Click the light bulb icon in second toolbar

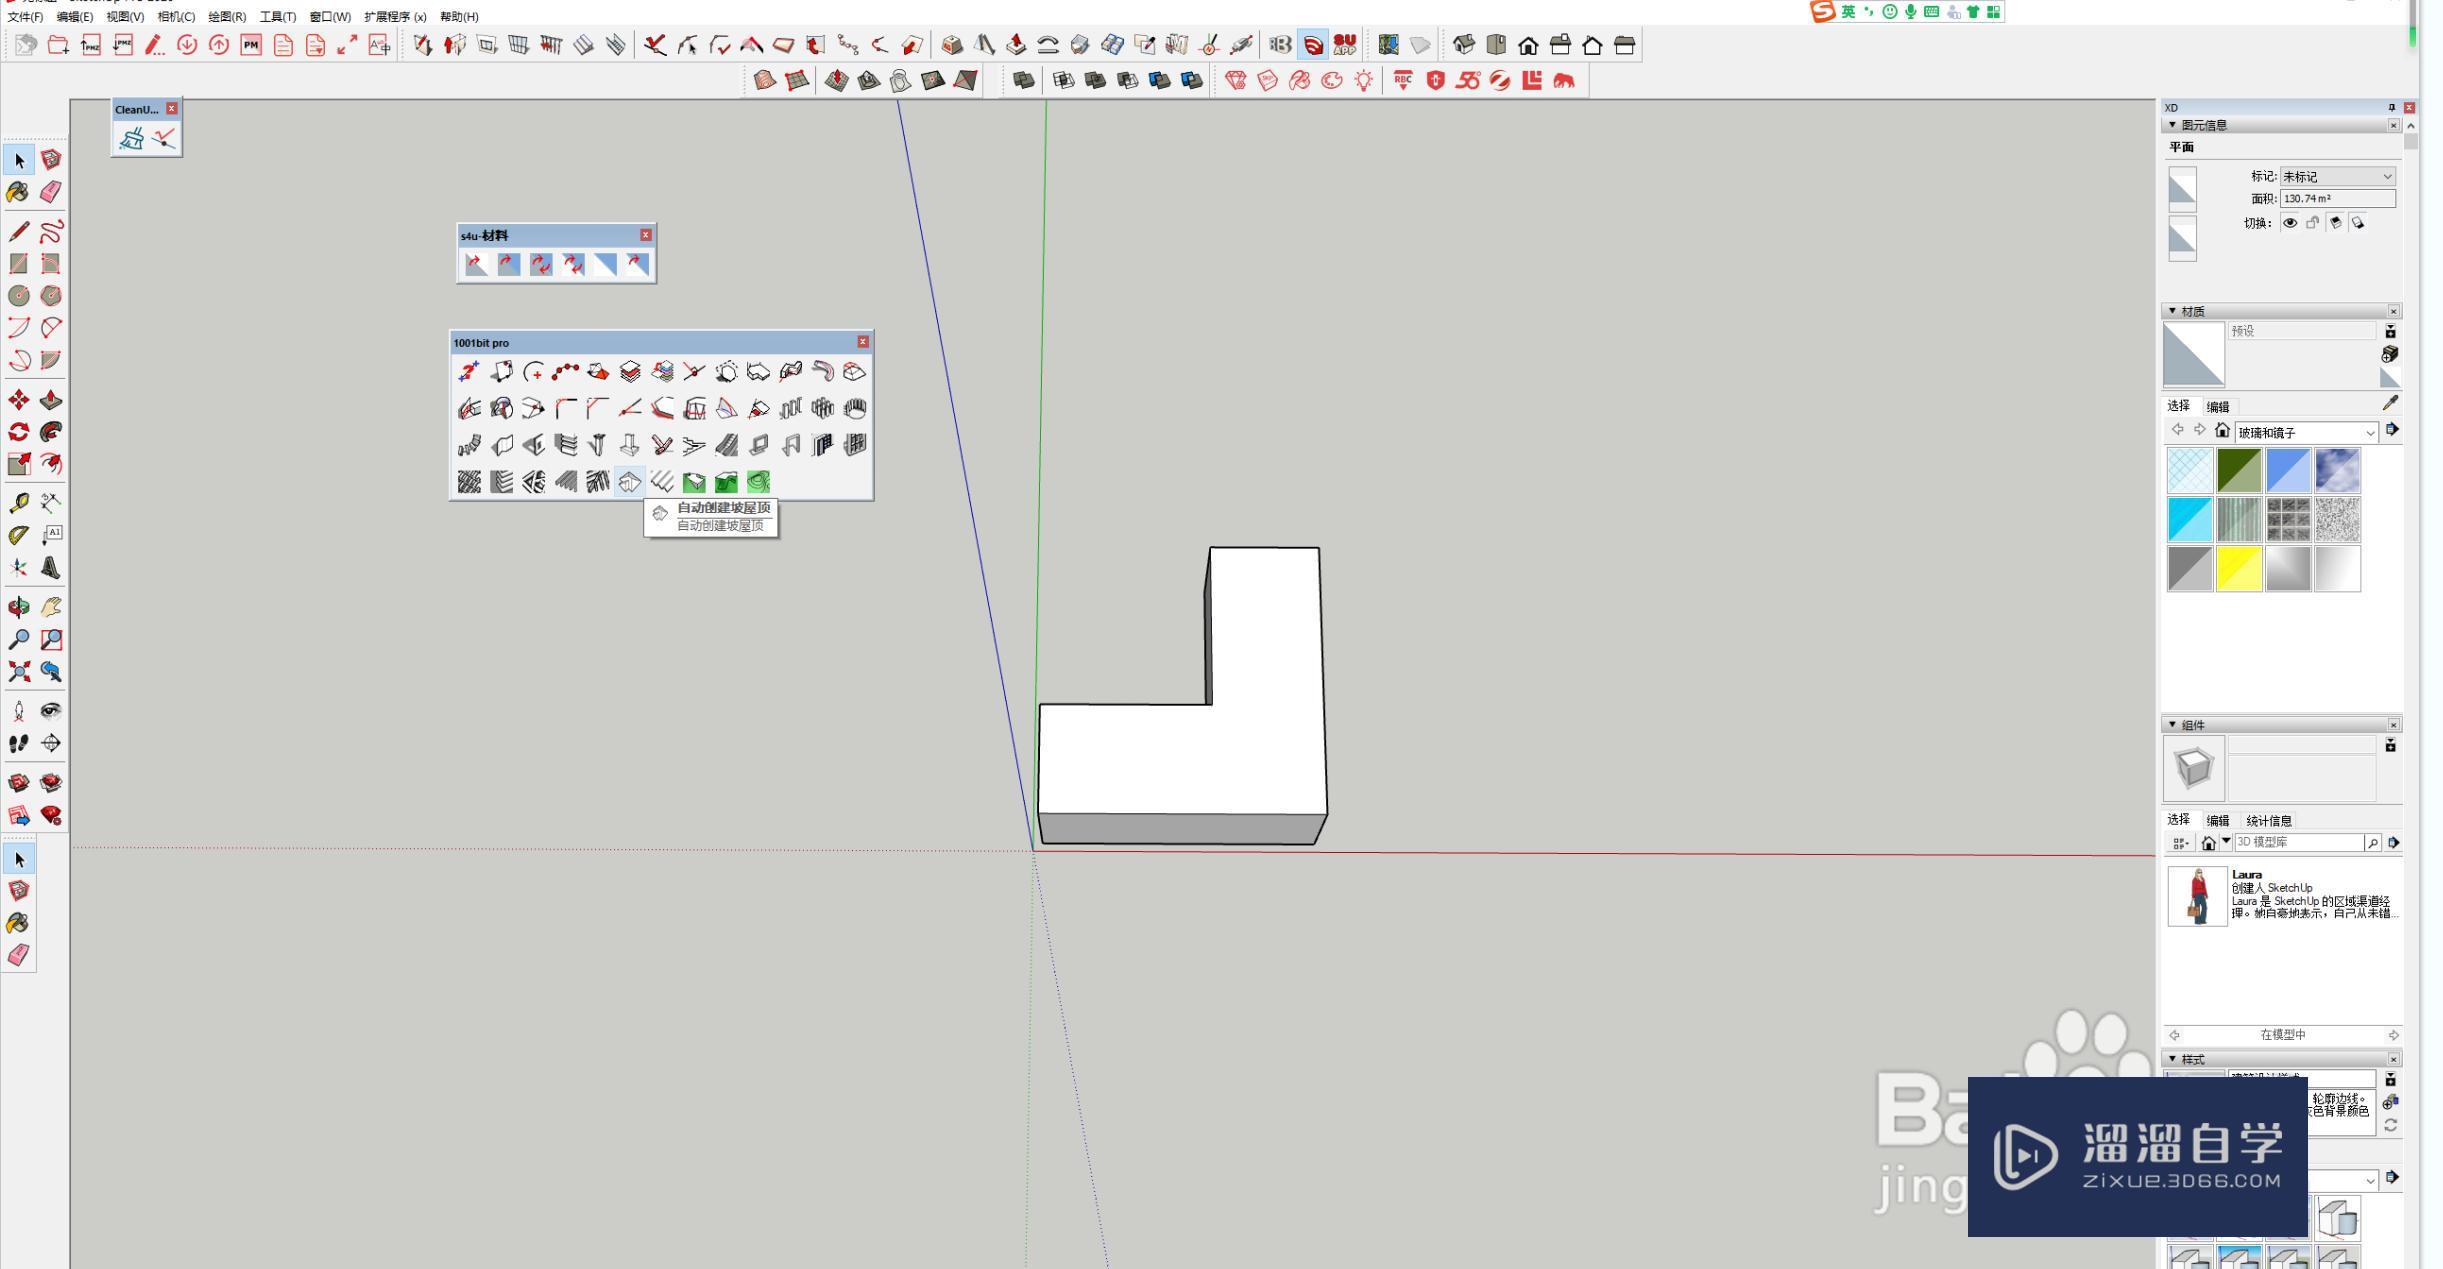click(x=1364, y=81)
